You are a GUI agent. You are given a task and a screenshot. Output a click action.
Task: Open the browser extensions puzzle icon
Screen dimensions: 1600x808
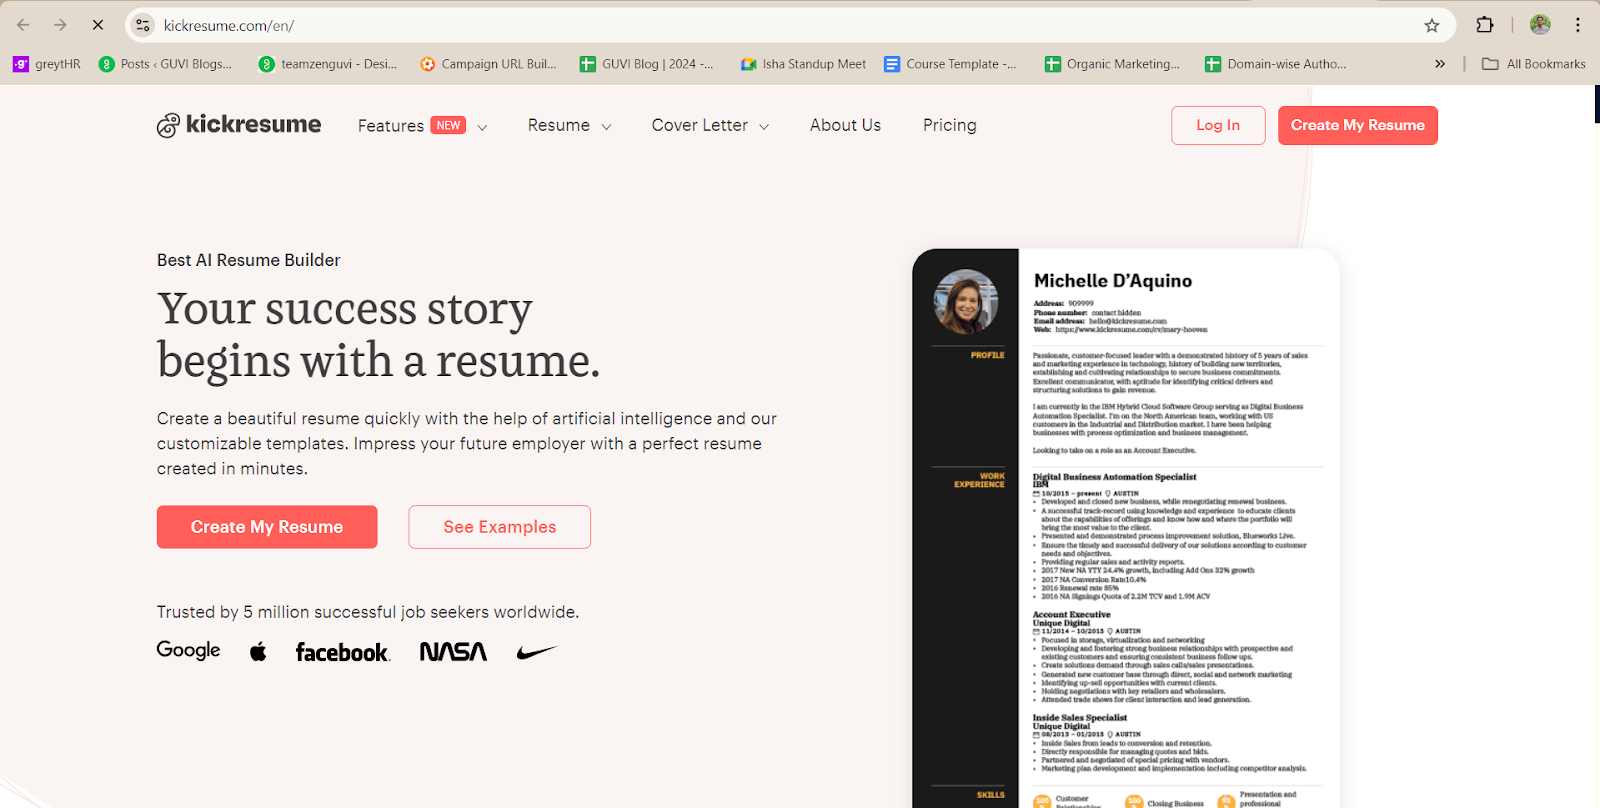1485,25
